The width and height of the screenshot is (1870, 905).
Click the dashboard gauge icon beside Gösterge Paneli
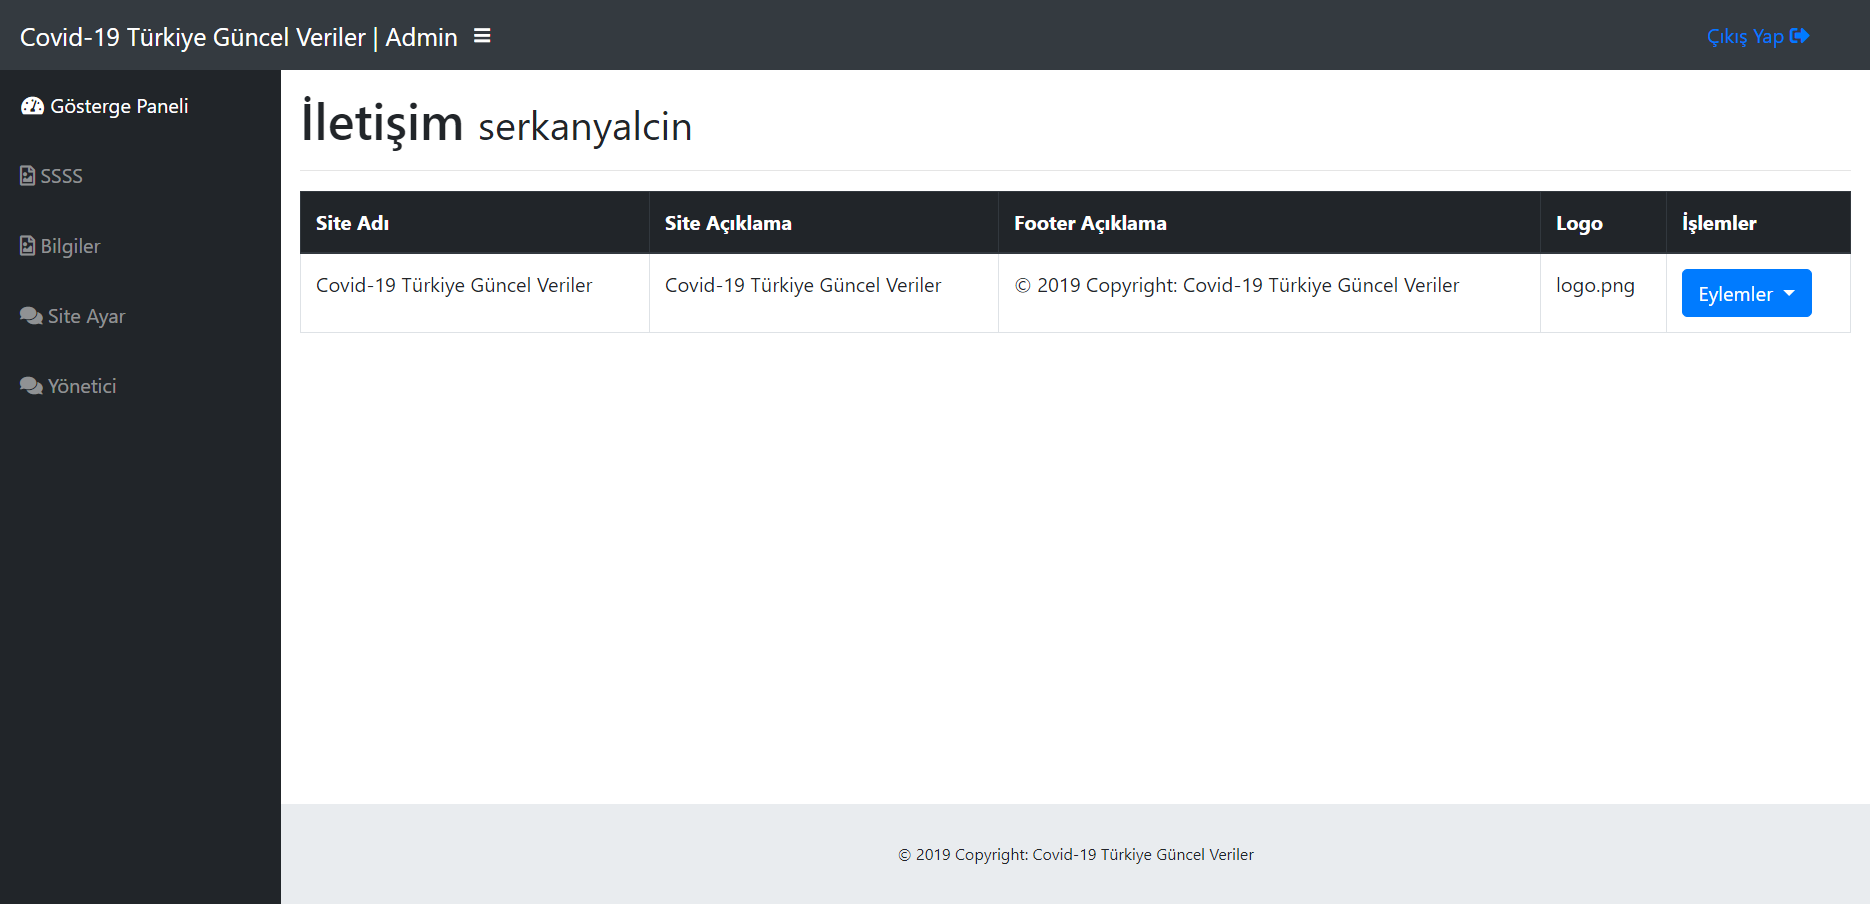(x=32, y=106)
